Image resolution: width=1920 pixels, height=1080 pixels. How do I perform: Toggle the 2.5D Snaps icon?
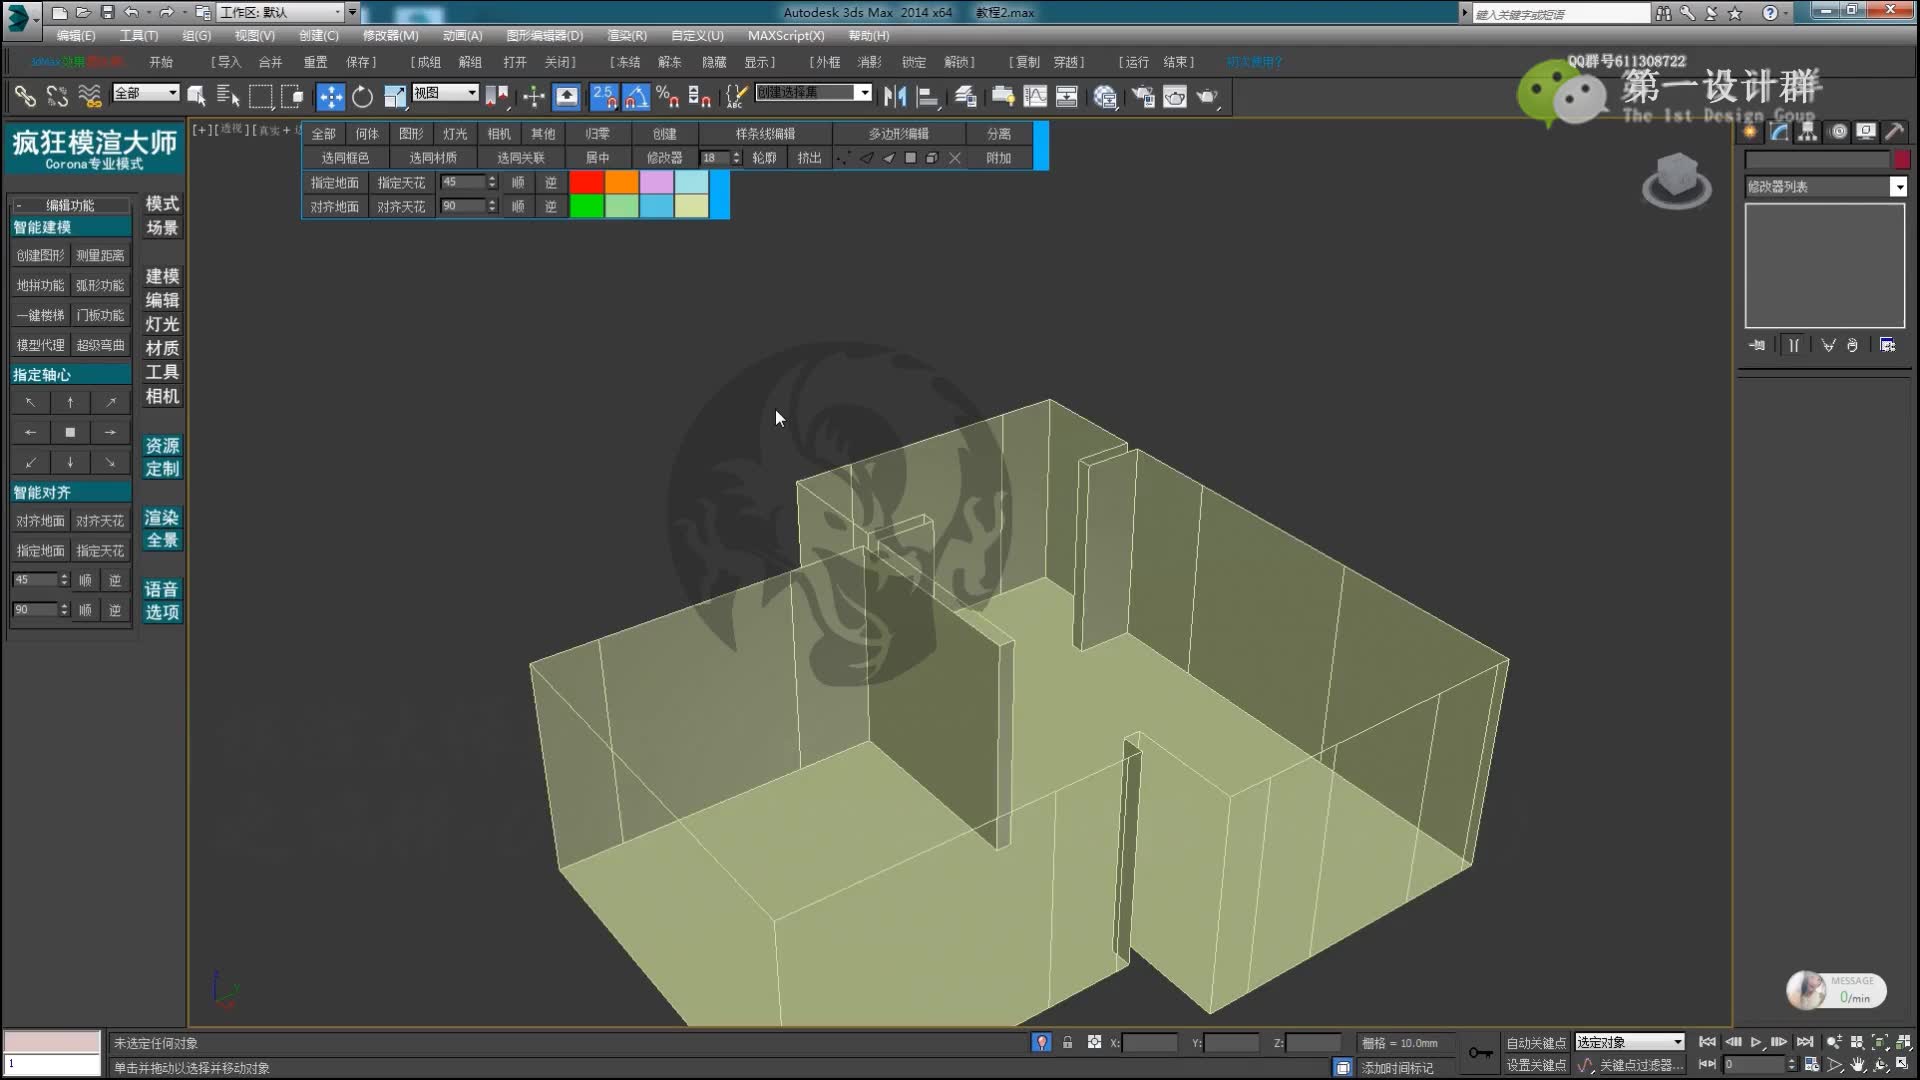(604, 96)
